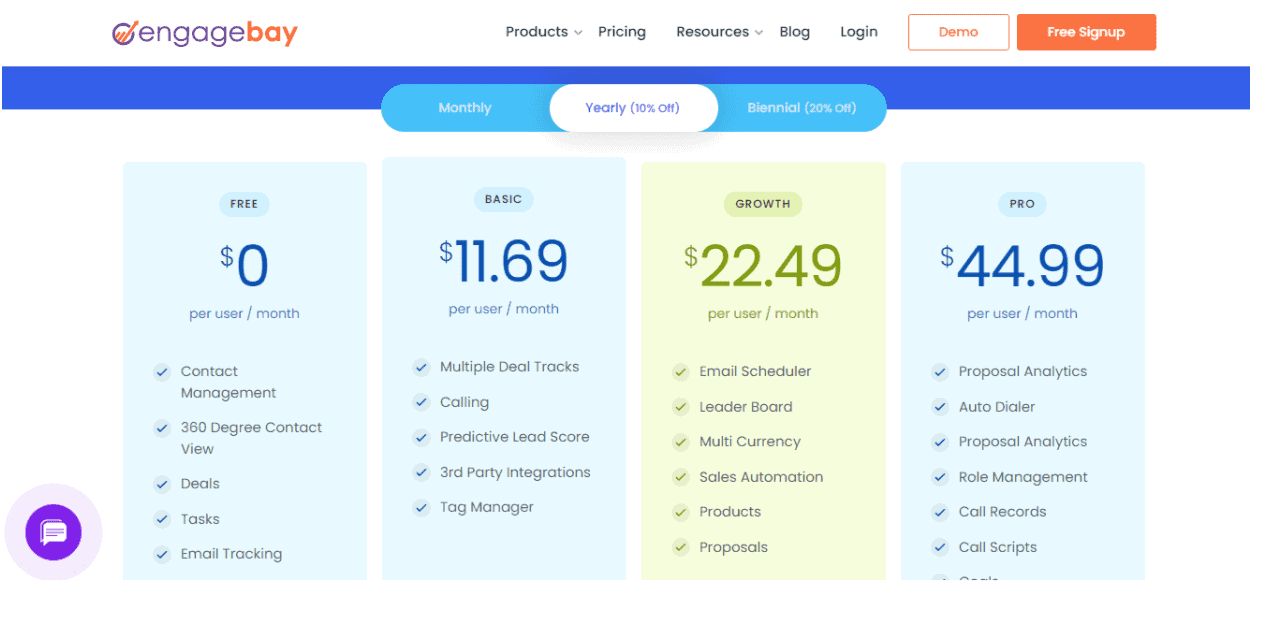Request a Demo

959,32
